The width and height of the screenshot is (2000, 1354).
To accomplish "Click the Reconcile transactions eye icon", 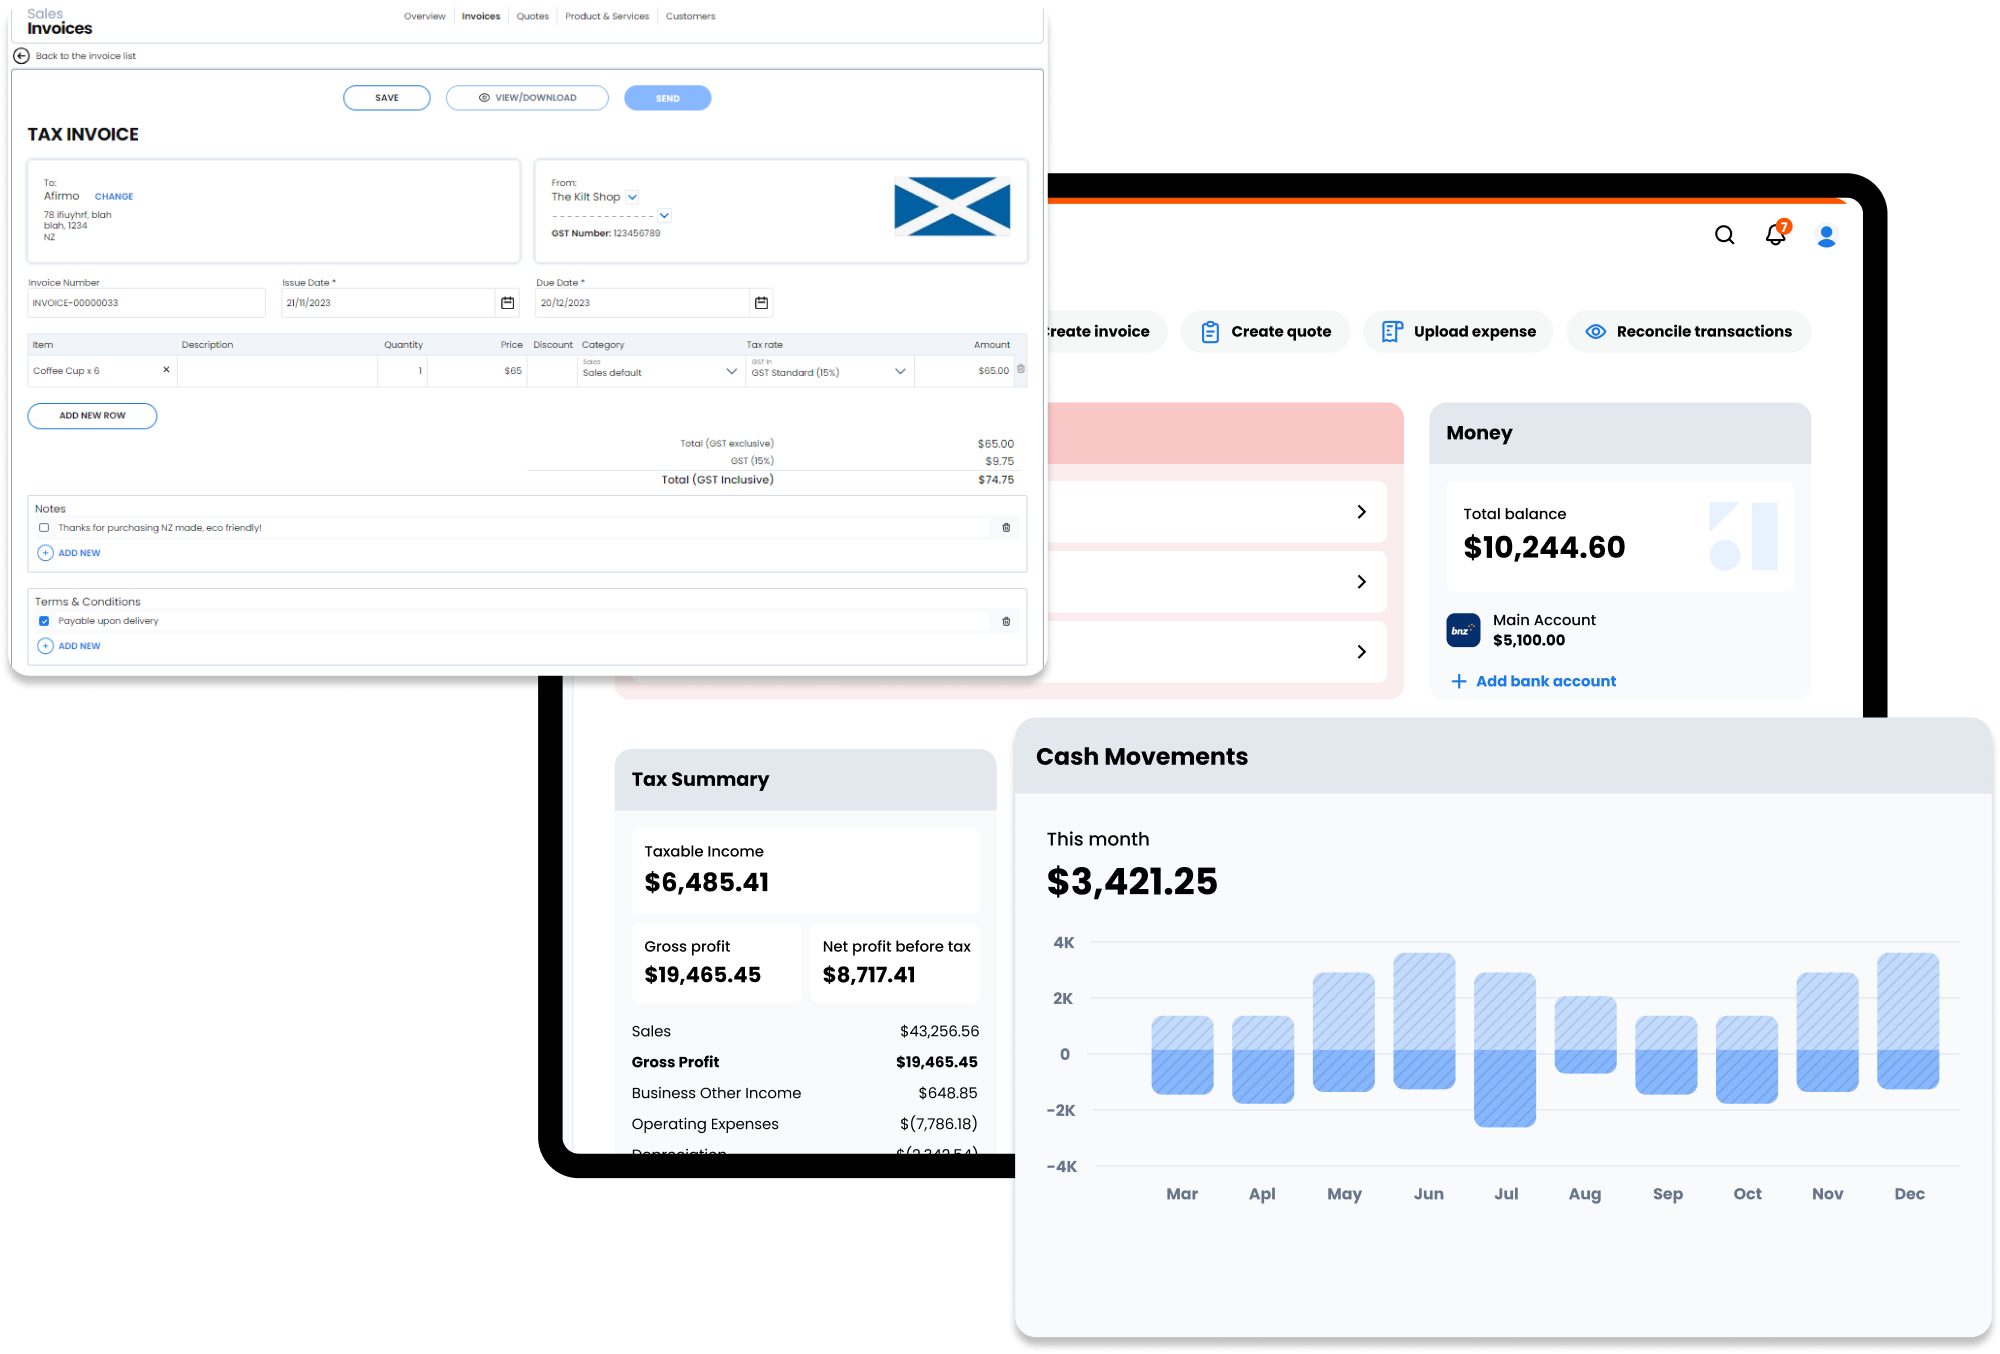I will click(x=1595, y=331).
